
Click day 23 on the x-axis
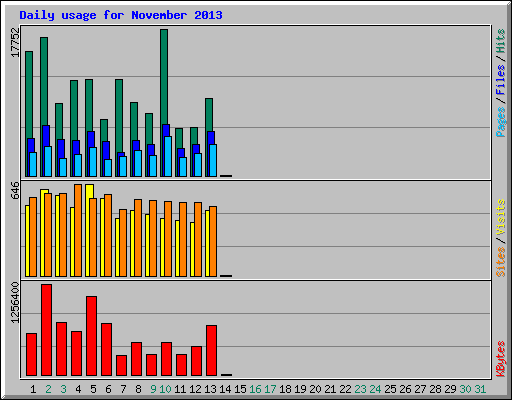[x=360, y=389]
